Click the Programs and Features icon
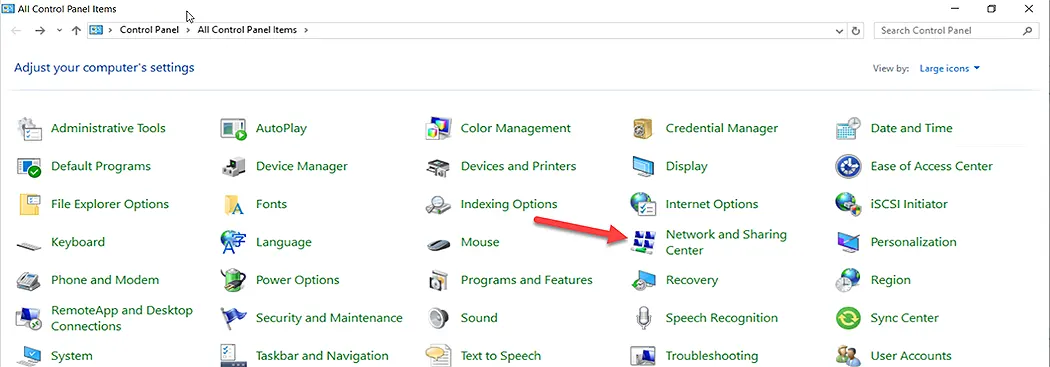The width and height of the screenshot is (1050, 367). 439,280
